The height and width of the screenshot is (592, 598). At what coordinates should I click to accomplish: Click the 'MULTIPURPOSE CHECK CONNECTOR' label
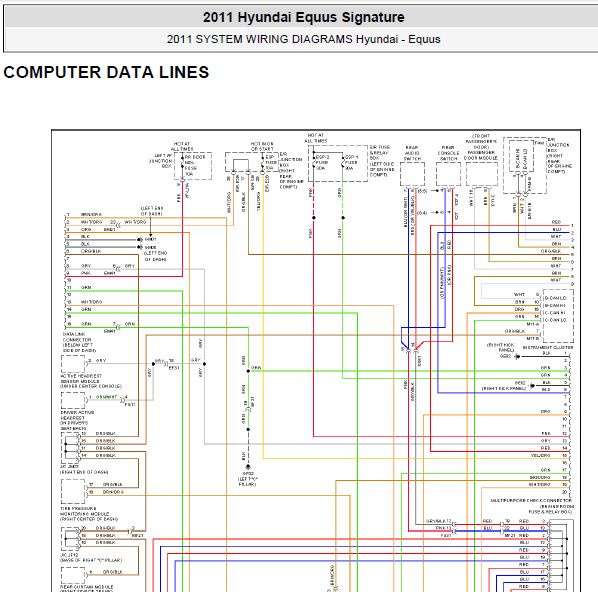pos(531,500)
